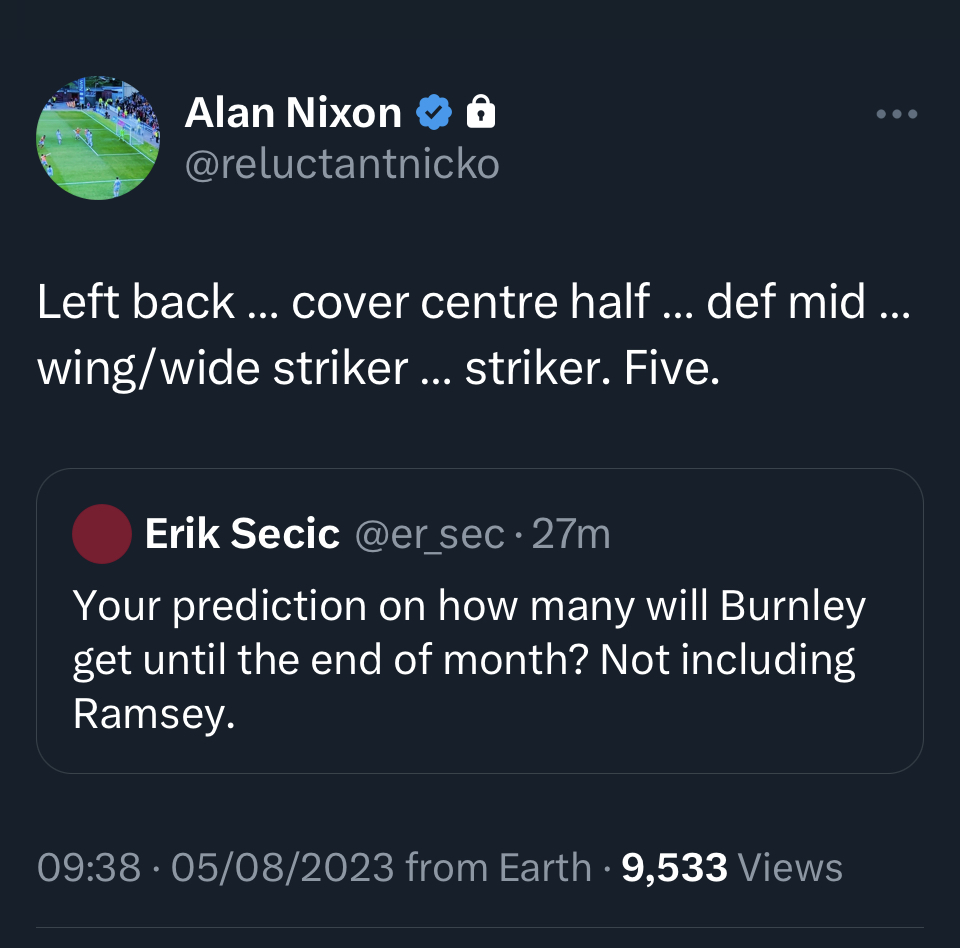Click the 05/08/2023 post date
This screenshot has height=948, width=960.
point(282,868)
